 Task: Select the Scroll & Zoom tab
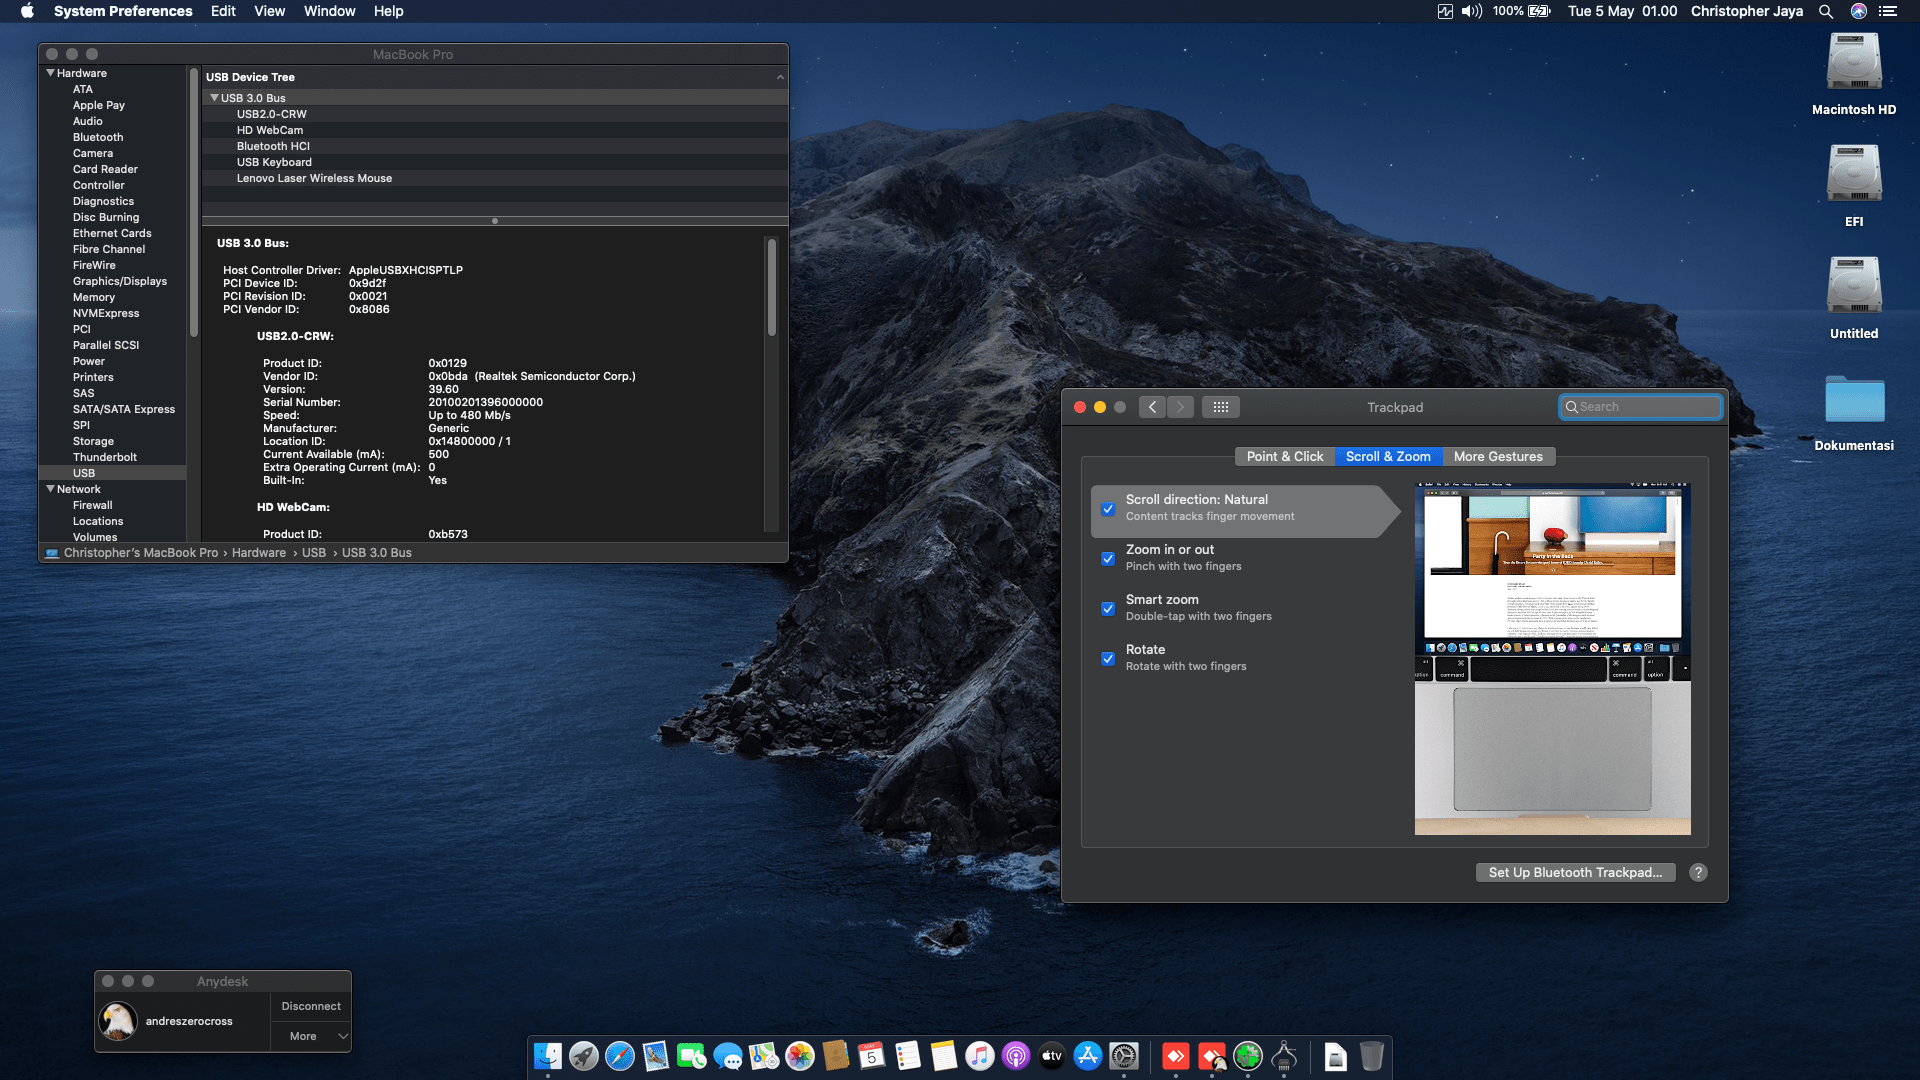coord(1388,456)
